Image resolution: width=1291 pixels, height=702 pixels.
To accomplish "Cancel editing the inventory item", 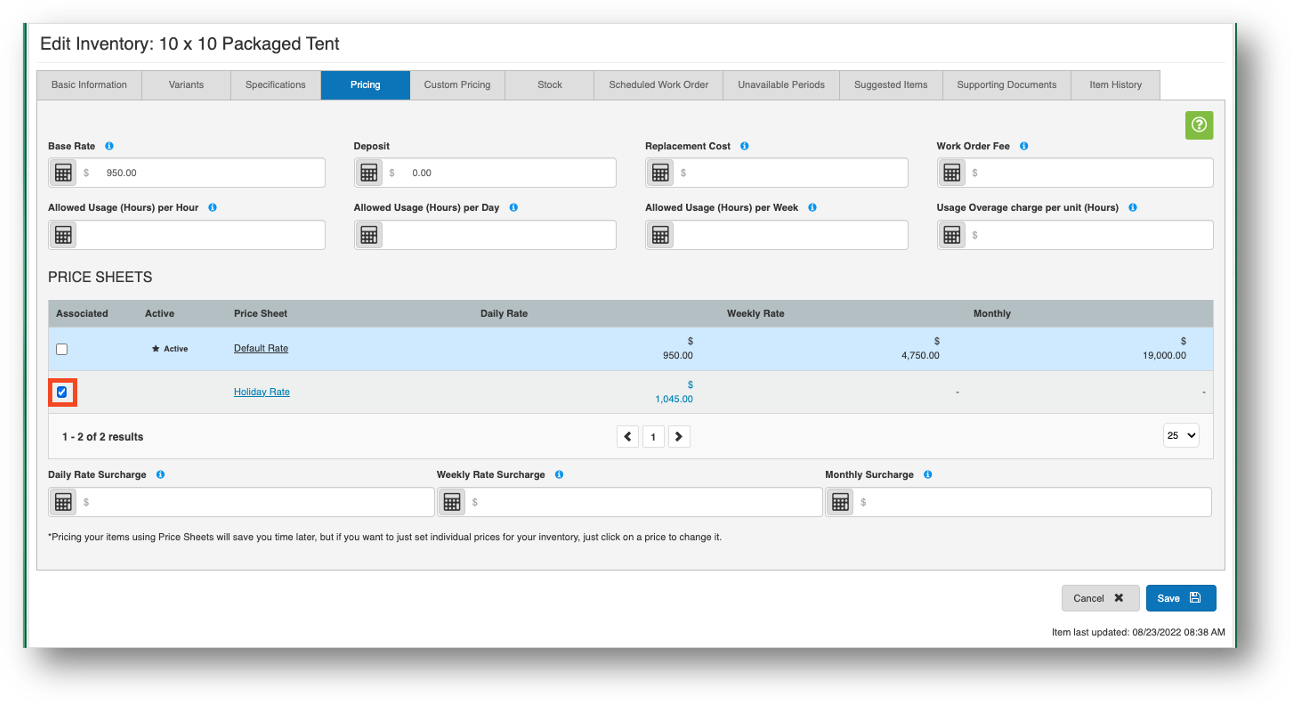I will coord(1099,598).
